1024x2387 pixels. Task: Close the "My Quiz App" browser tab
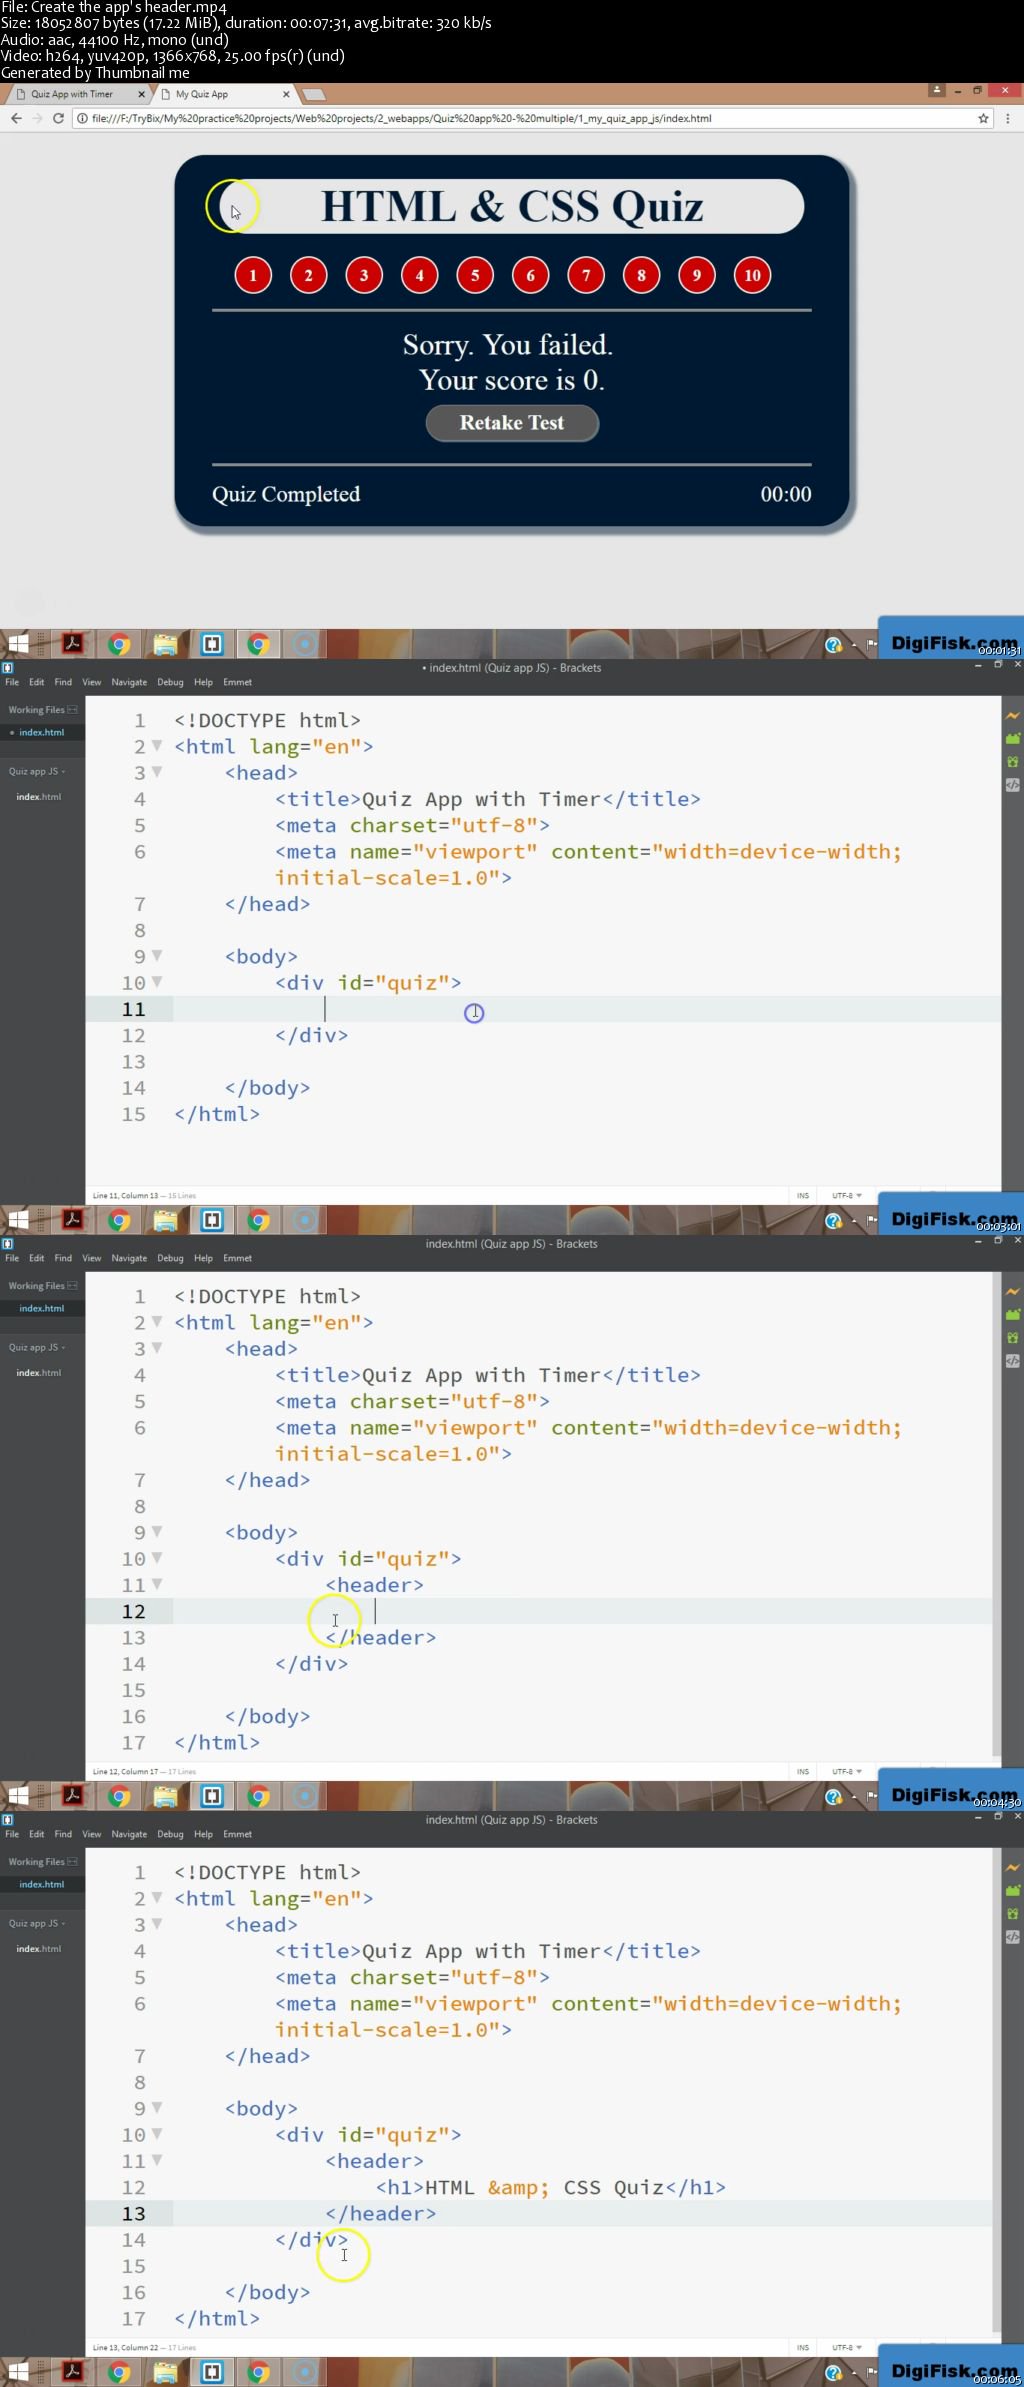[x=286, y=94]
